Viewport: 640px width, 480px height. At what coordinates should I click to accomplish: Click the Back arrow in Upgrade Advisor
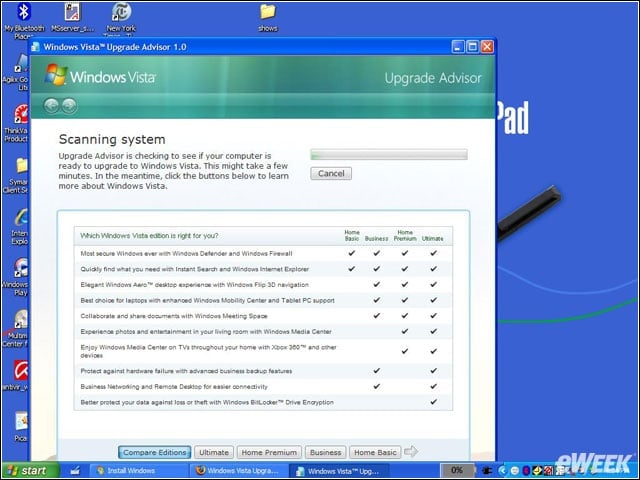(51, 106)
